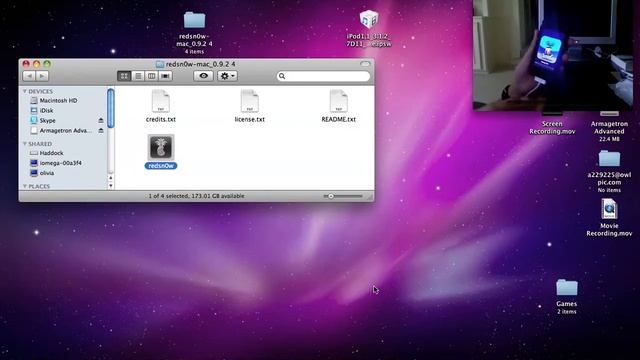Switch to list view

click(x=138, y=76)
